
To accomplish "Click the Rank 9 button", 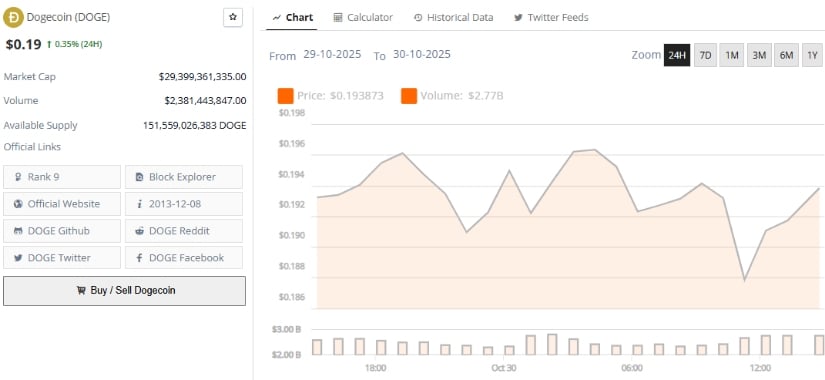I will [x=62, y=177].
